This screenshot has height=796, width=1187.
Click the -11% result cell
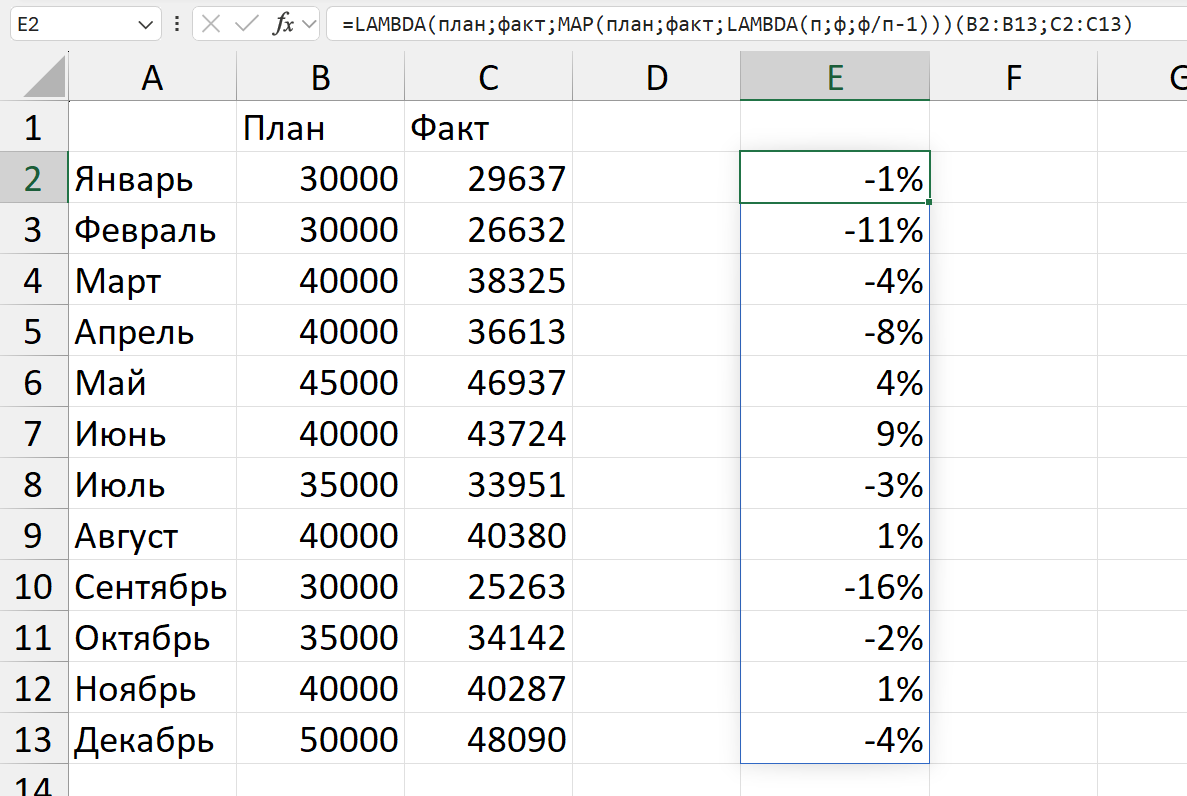click(835, 229)
